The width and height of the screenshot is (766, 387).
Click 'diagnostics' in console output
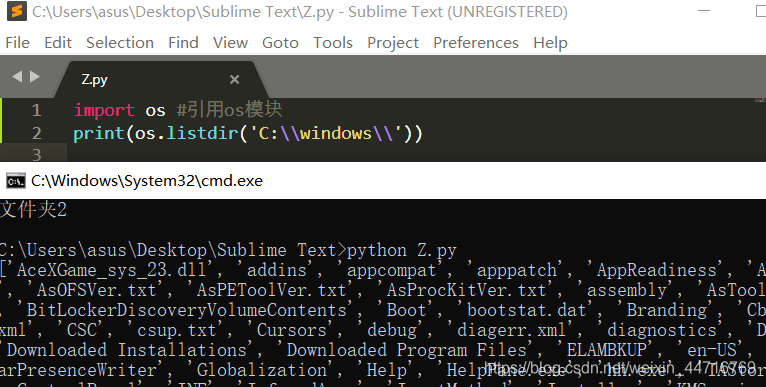click(661, 330)
